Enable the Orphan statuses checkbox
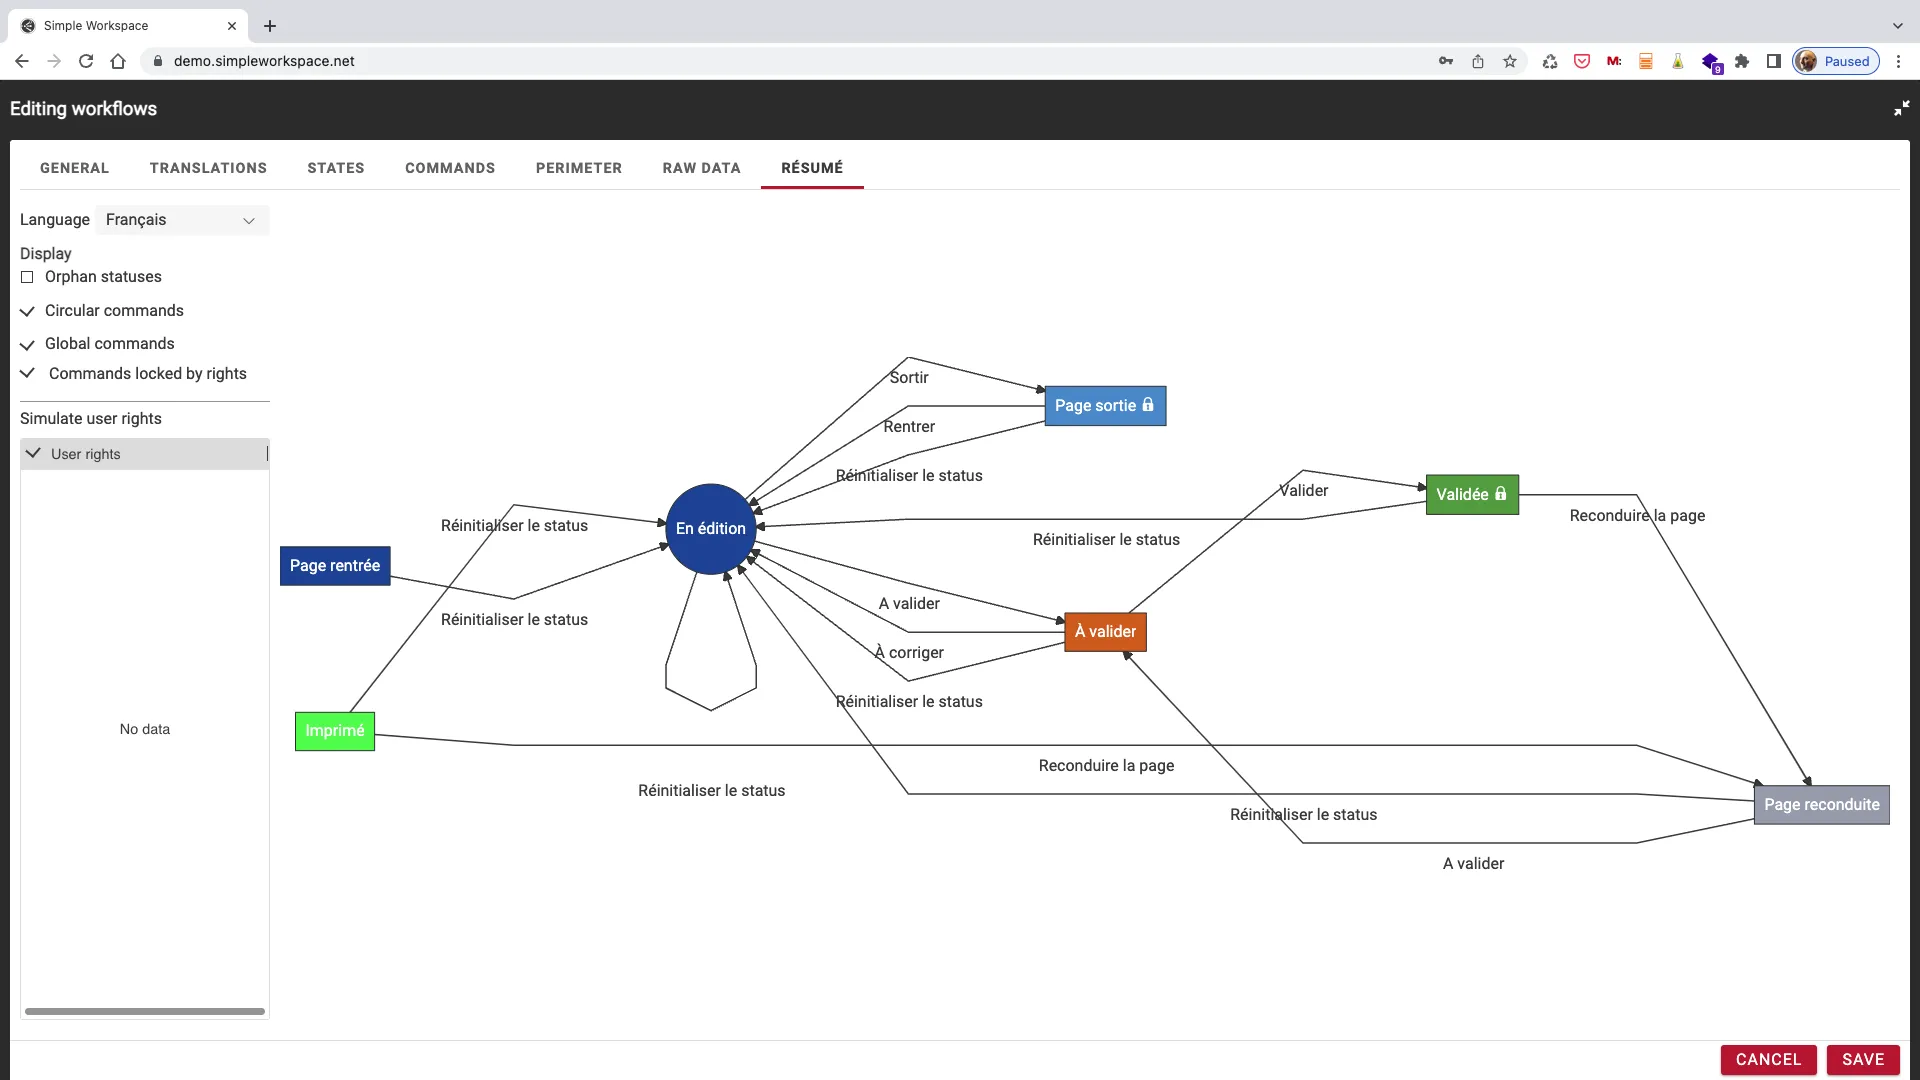The width and height of the screenshot is (1920, 1080). [x=27, y=277]
